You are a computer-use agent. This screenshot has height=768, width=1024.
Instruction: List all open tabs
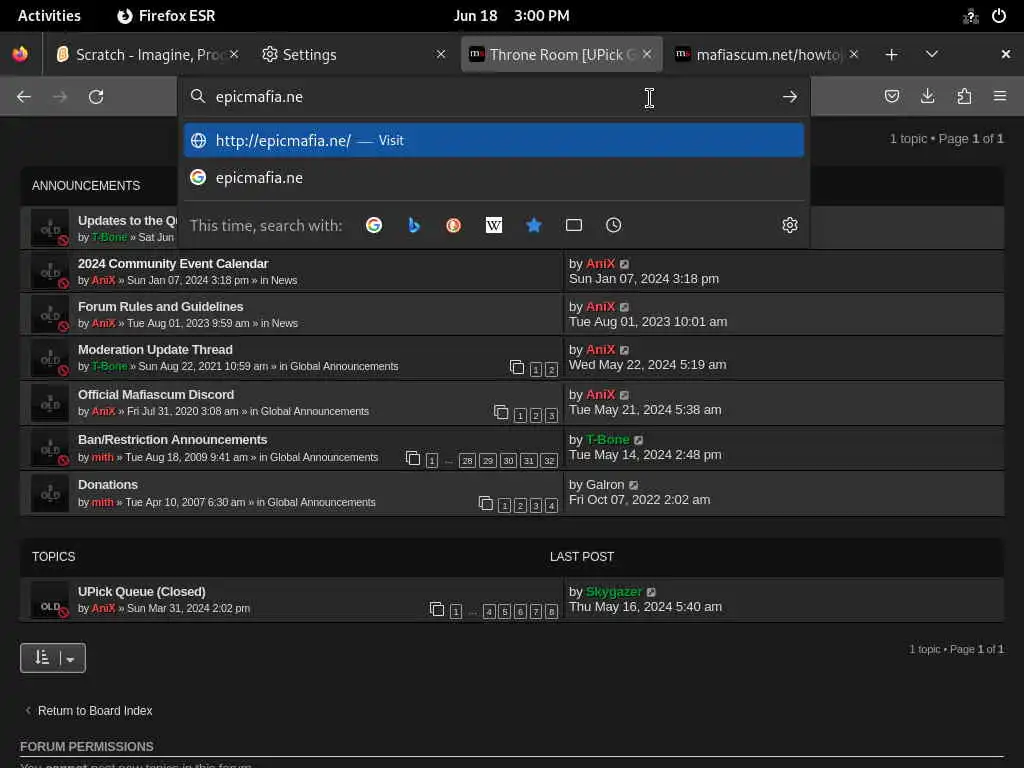932,55
